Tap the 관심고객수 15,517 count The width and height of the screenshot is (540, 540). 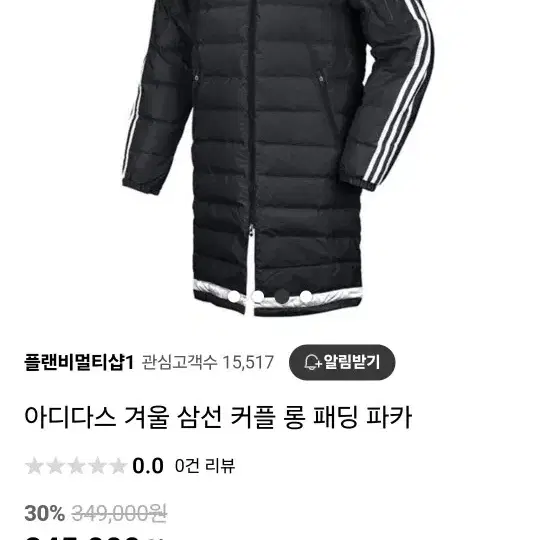208,362
